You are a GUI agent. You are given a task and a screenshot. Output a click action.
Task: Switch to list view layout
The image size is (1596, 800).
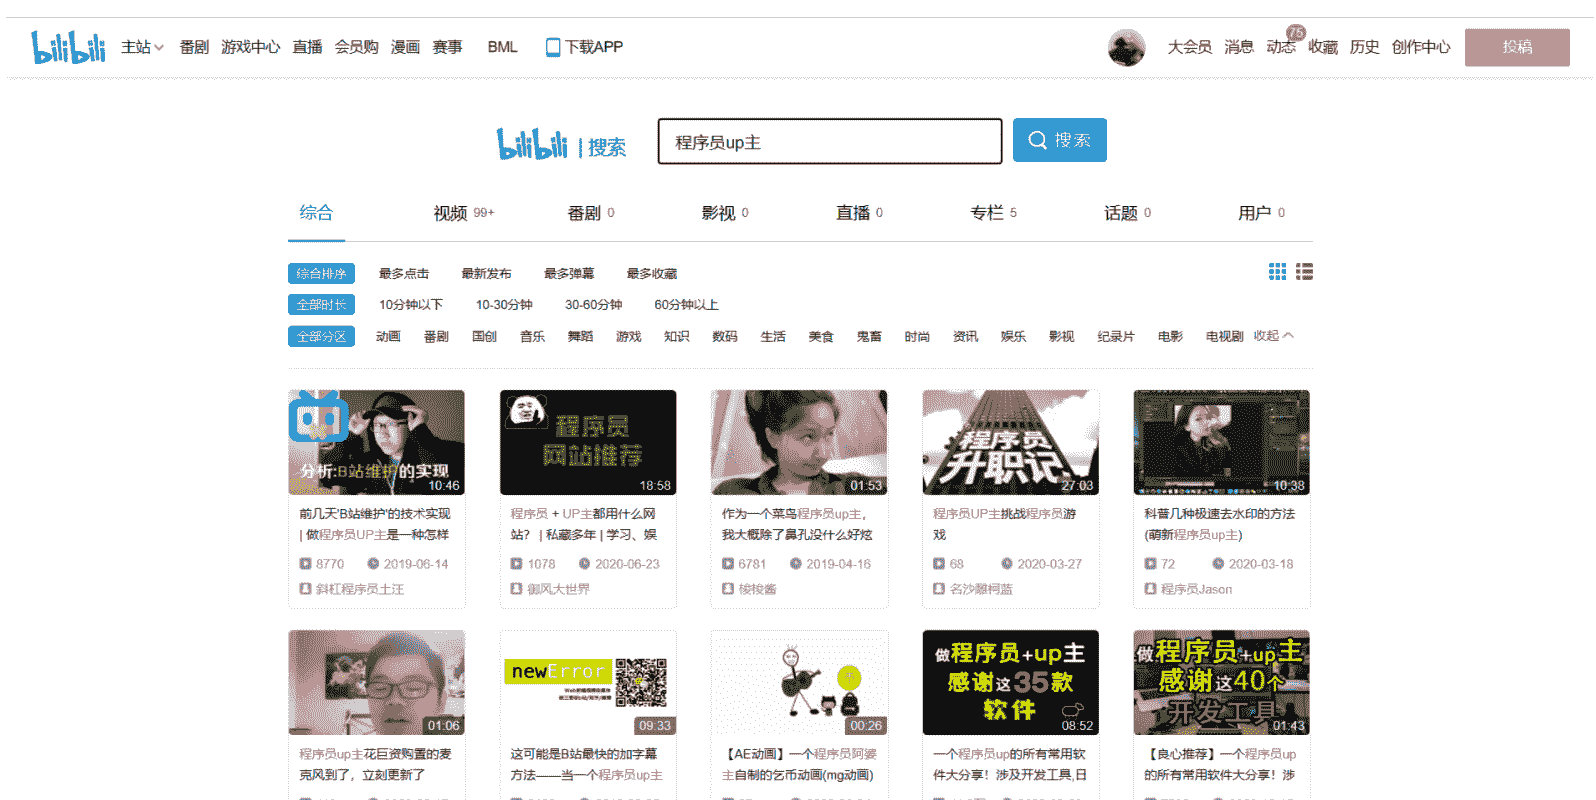point(1304,272)
